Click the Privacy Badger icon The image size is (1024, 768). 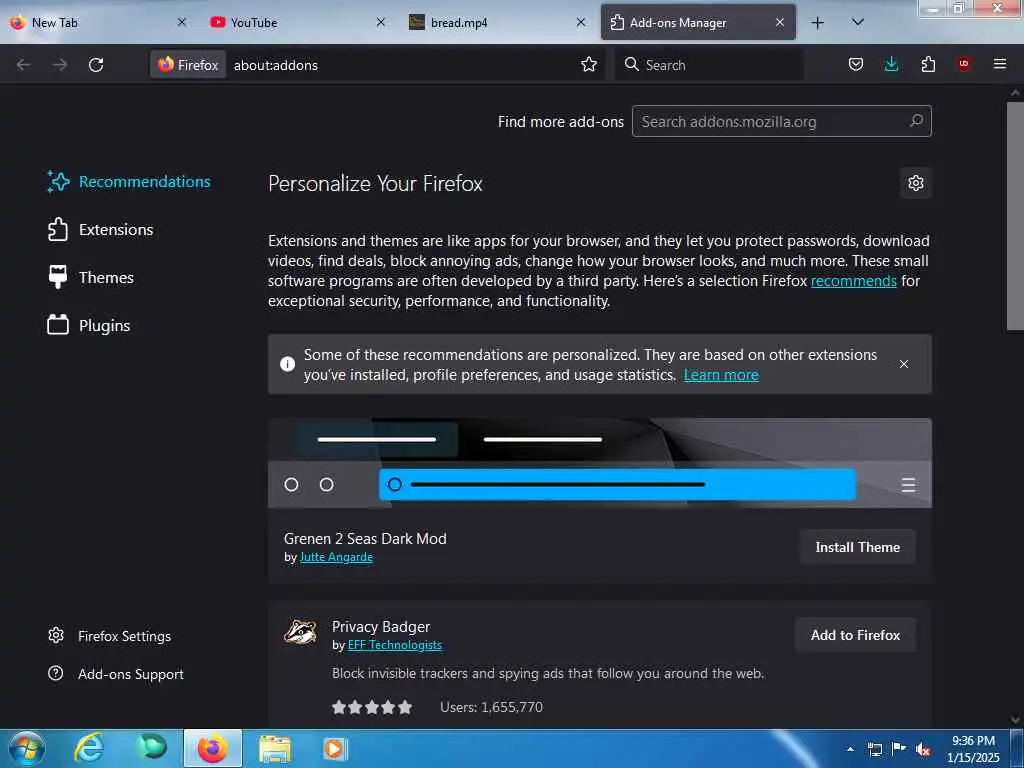[x=300, y=632]
